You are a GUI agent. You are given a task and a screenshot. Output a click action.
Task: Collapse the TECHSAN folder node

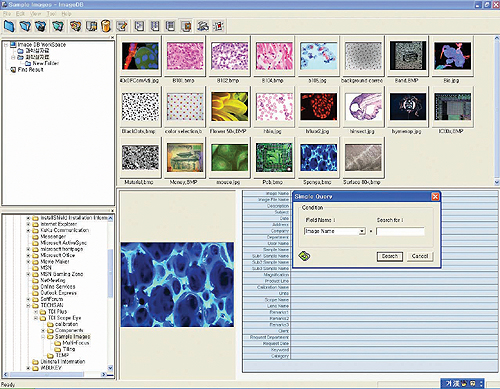coord(28,305)
